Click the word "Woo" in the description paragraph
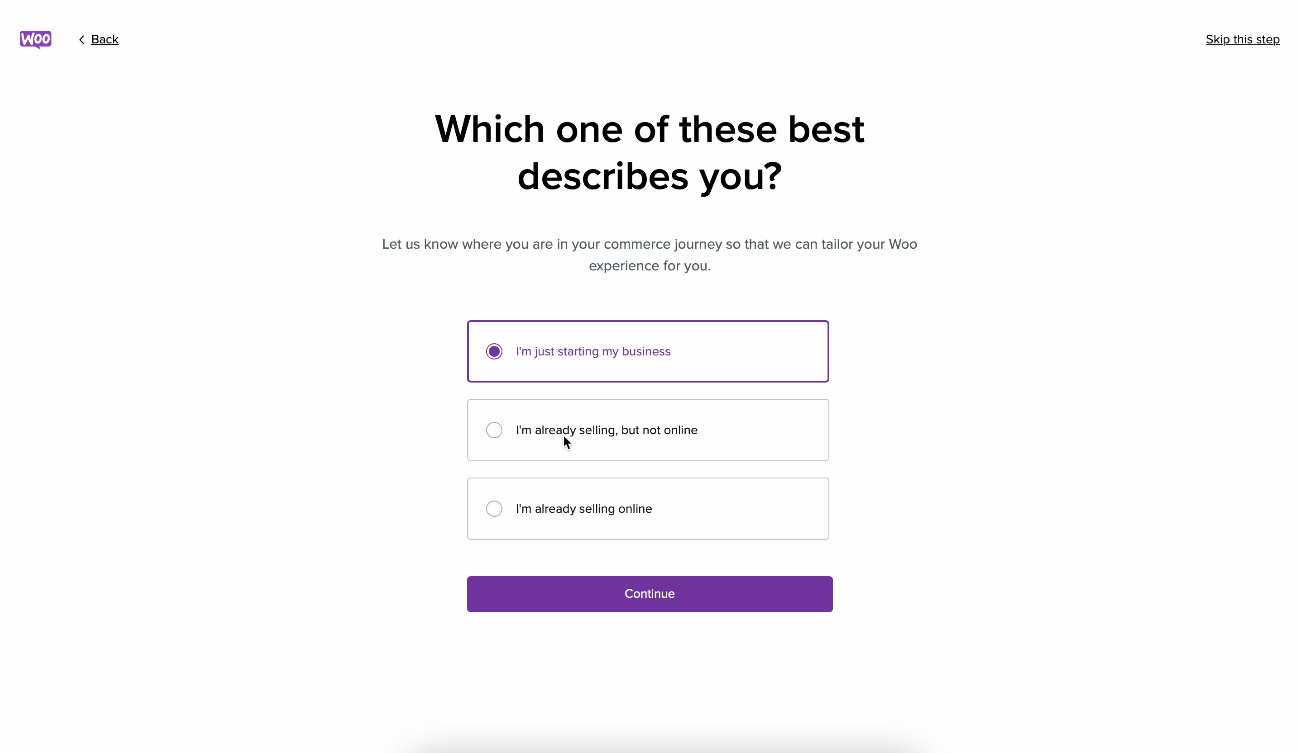Viewport: 1300px width, 753px height. pos(903,244)
